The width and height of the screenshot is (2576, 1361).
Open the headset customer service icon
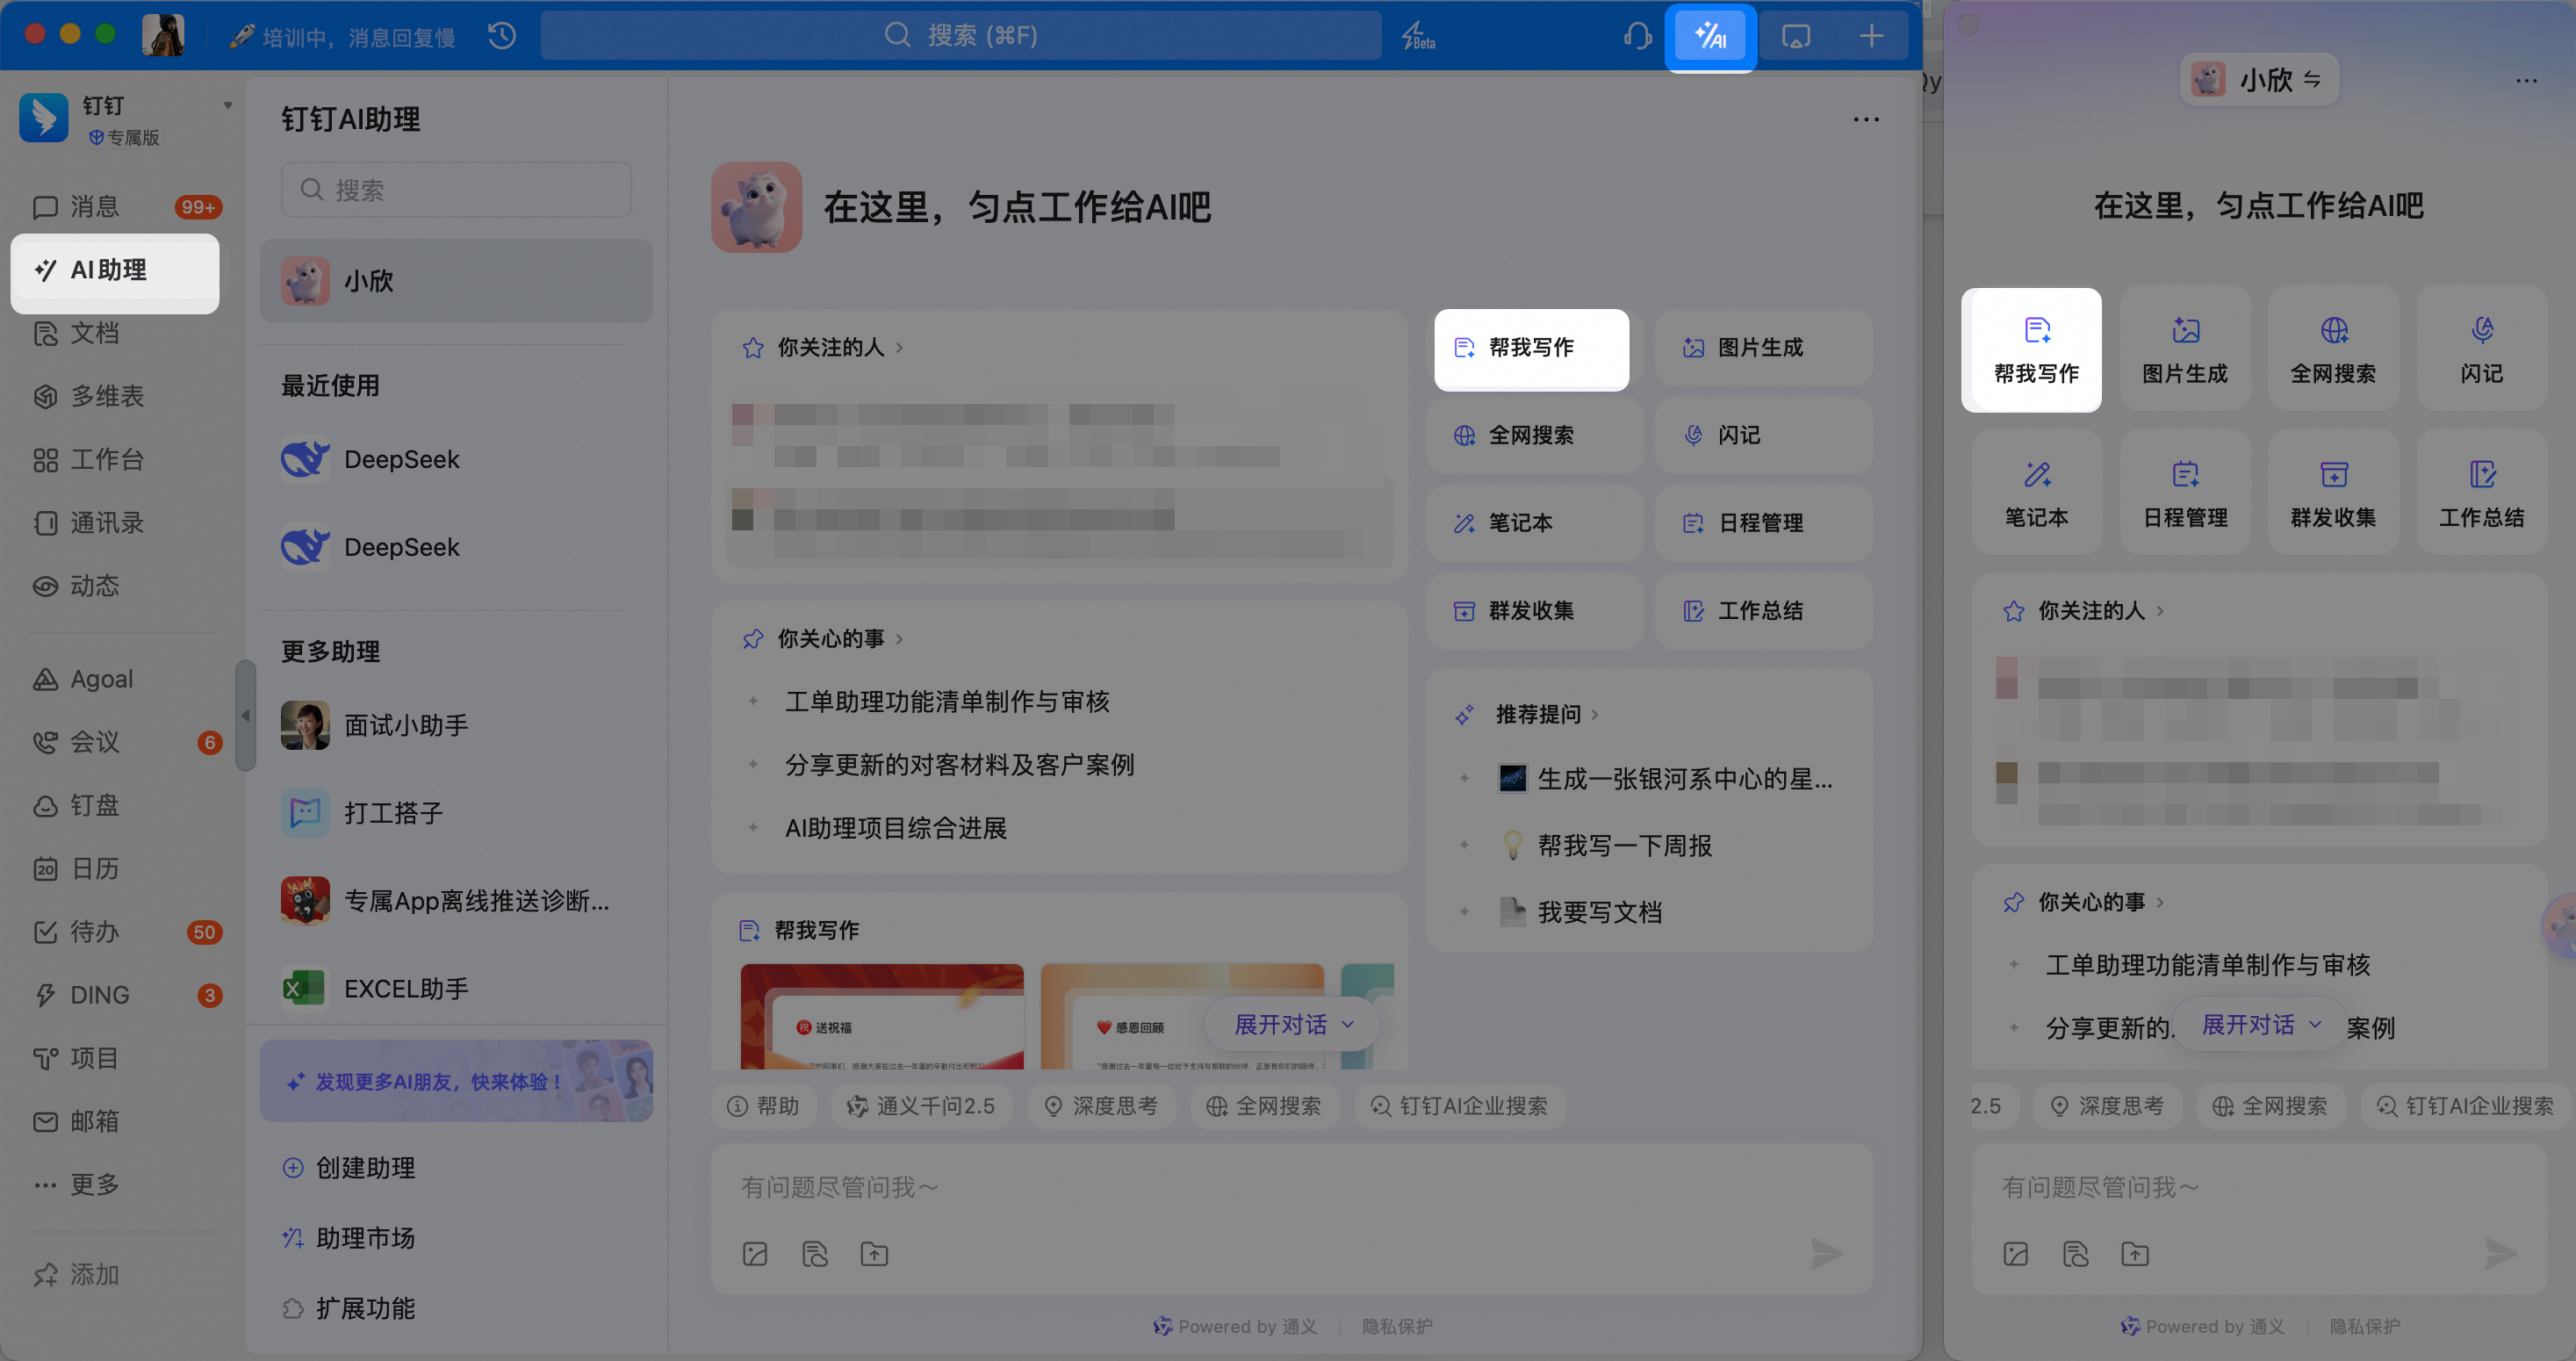tap(1637, 37)
